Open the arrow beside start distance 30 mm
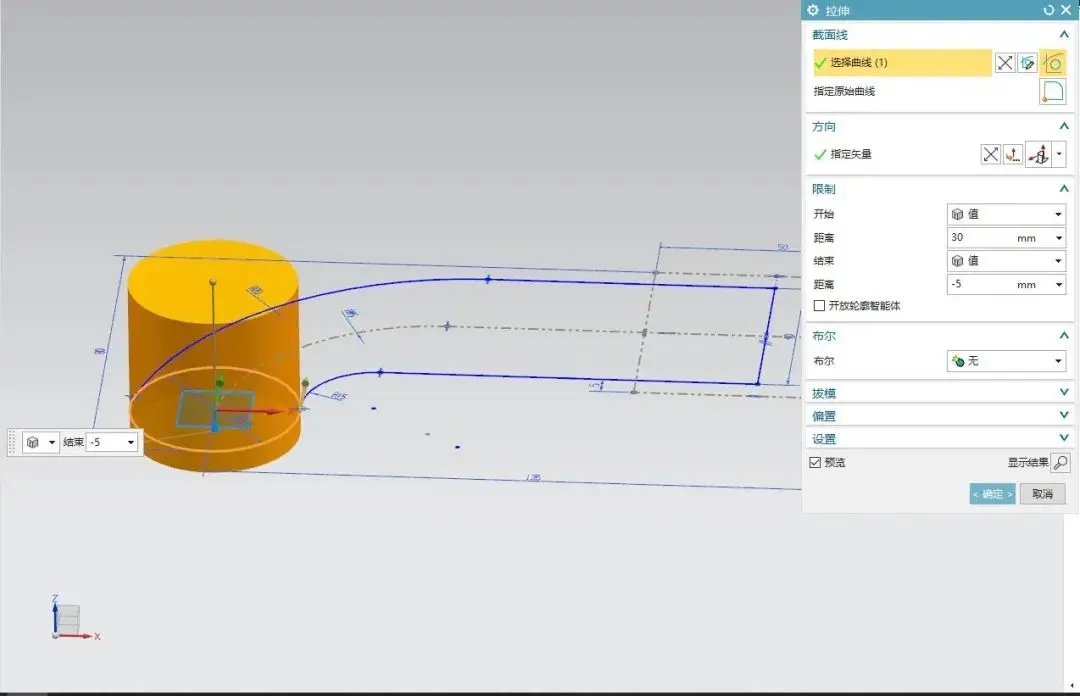Viewport: 1080px width, 696px height. click(1059, 238)
